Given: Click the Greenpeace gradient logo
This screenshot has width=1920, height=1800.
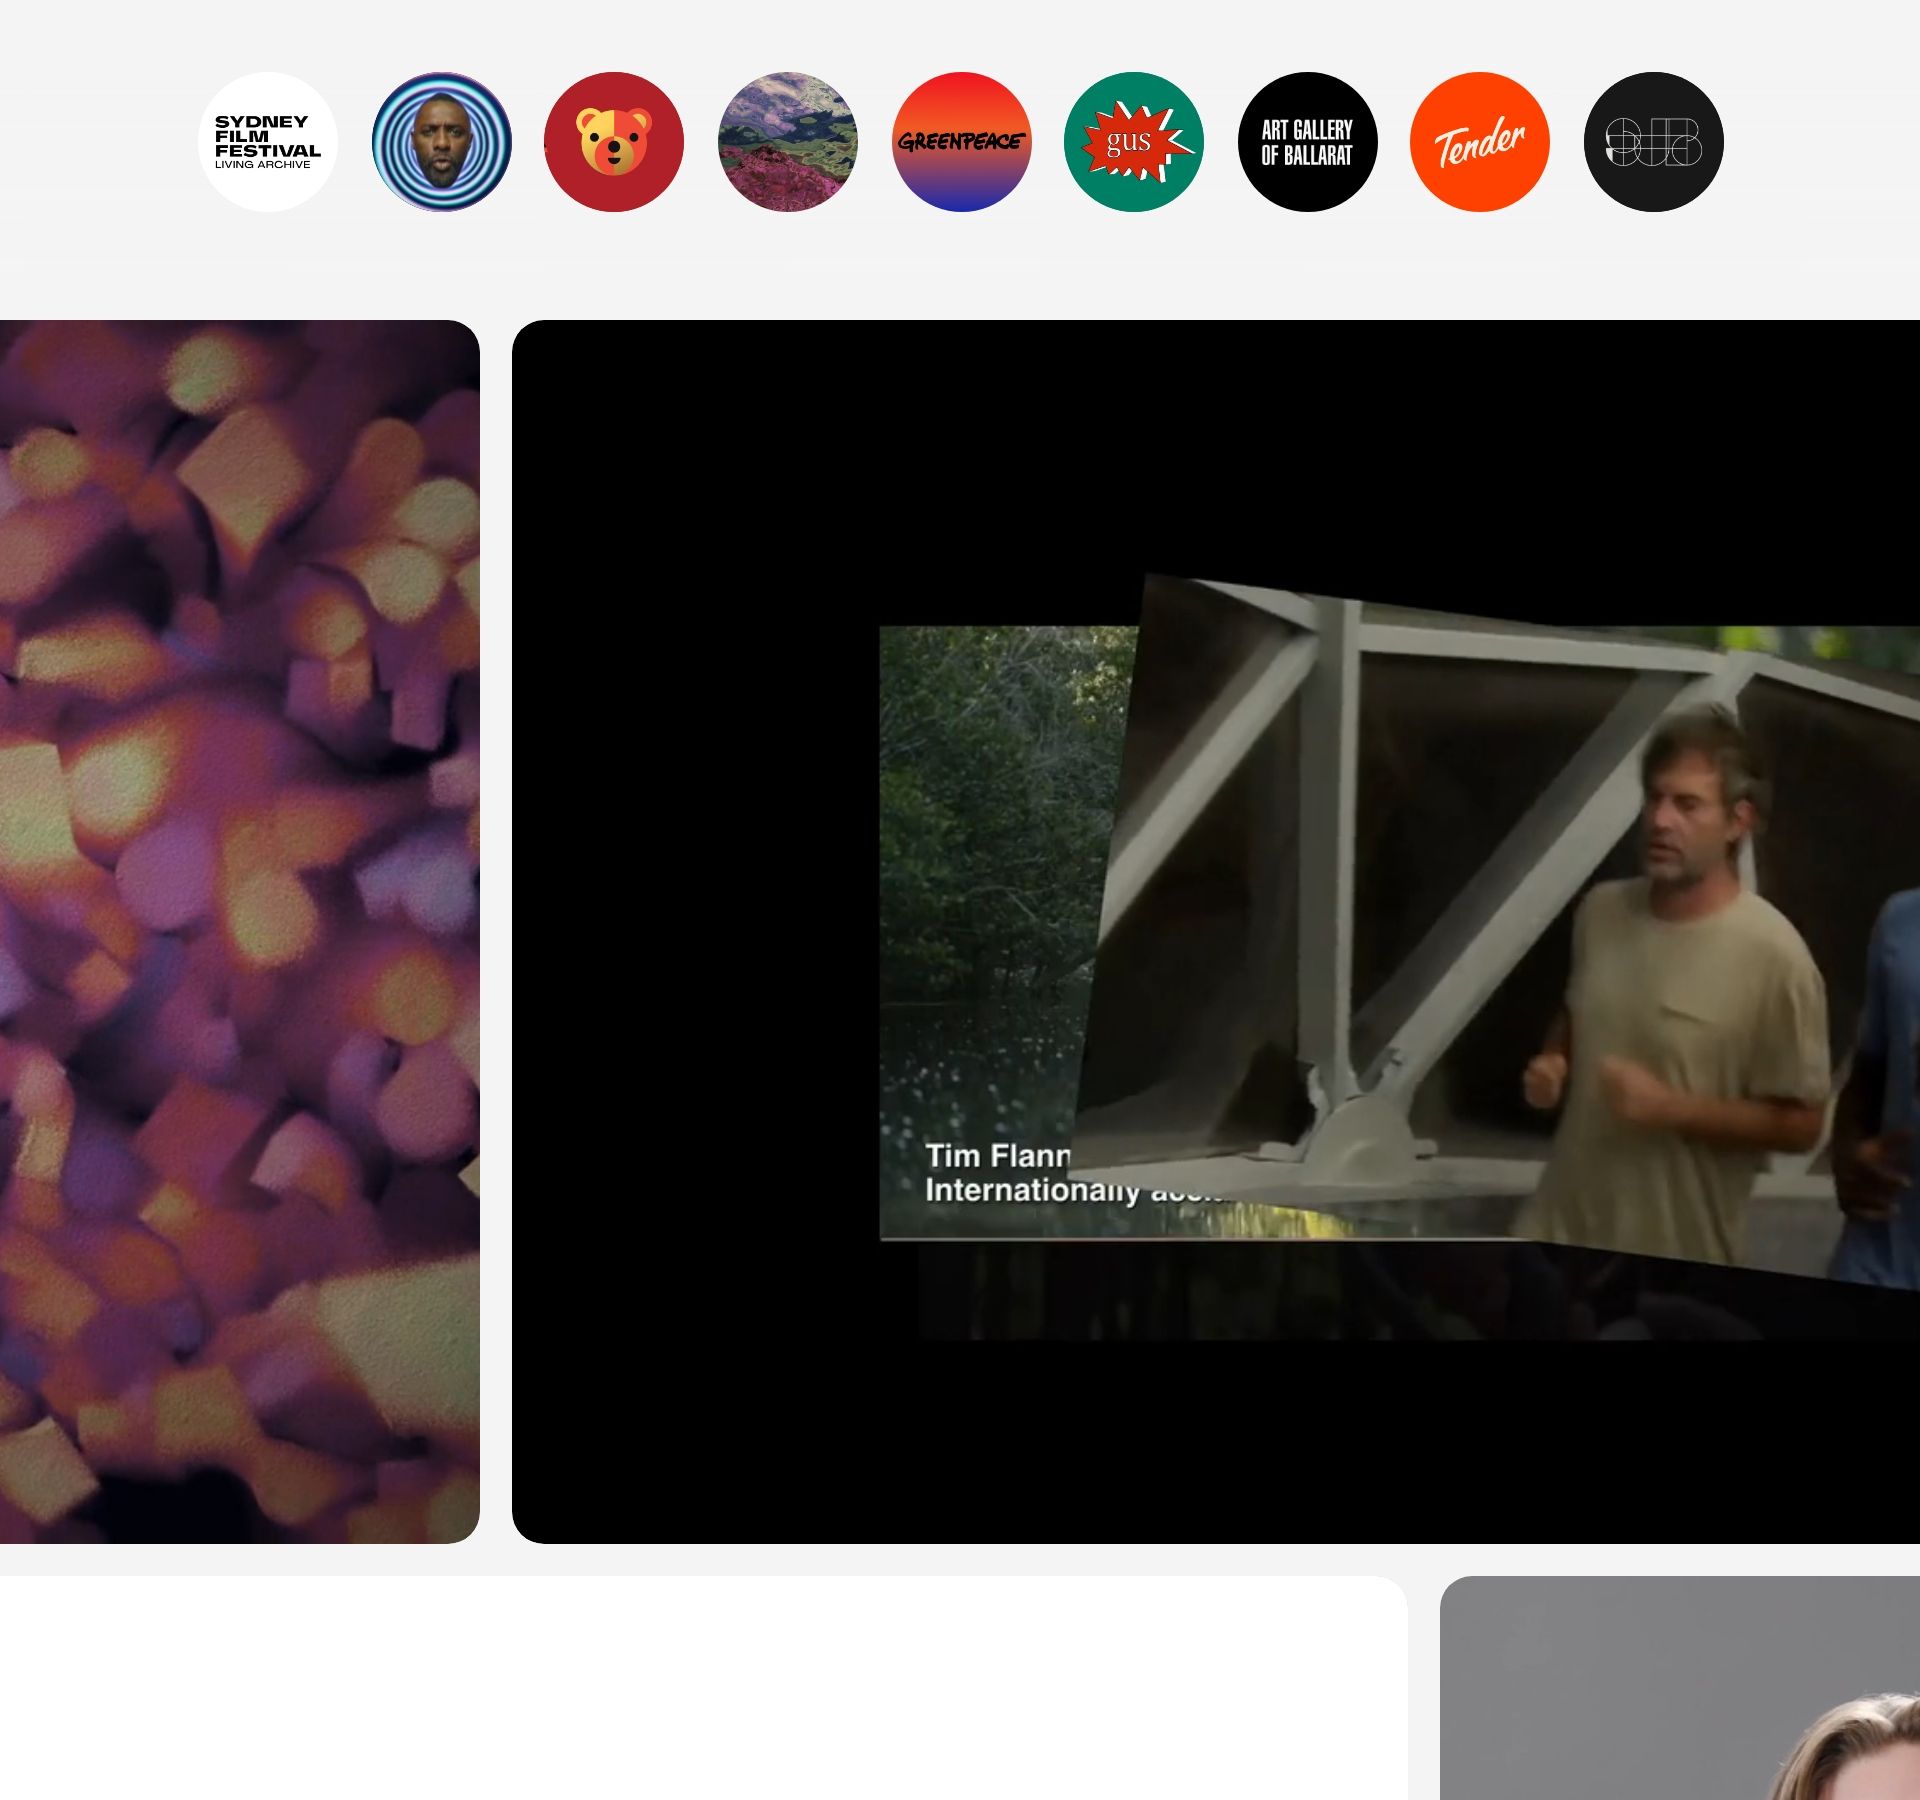Looking at the screenshot, I should 961,142.
